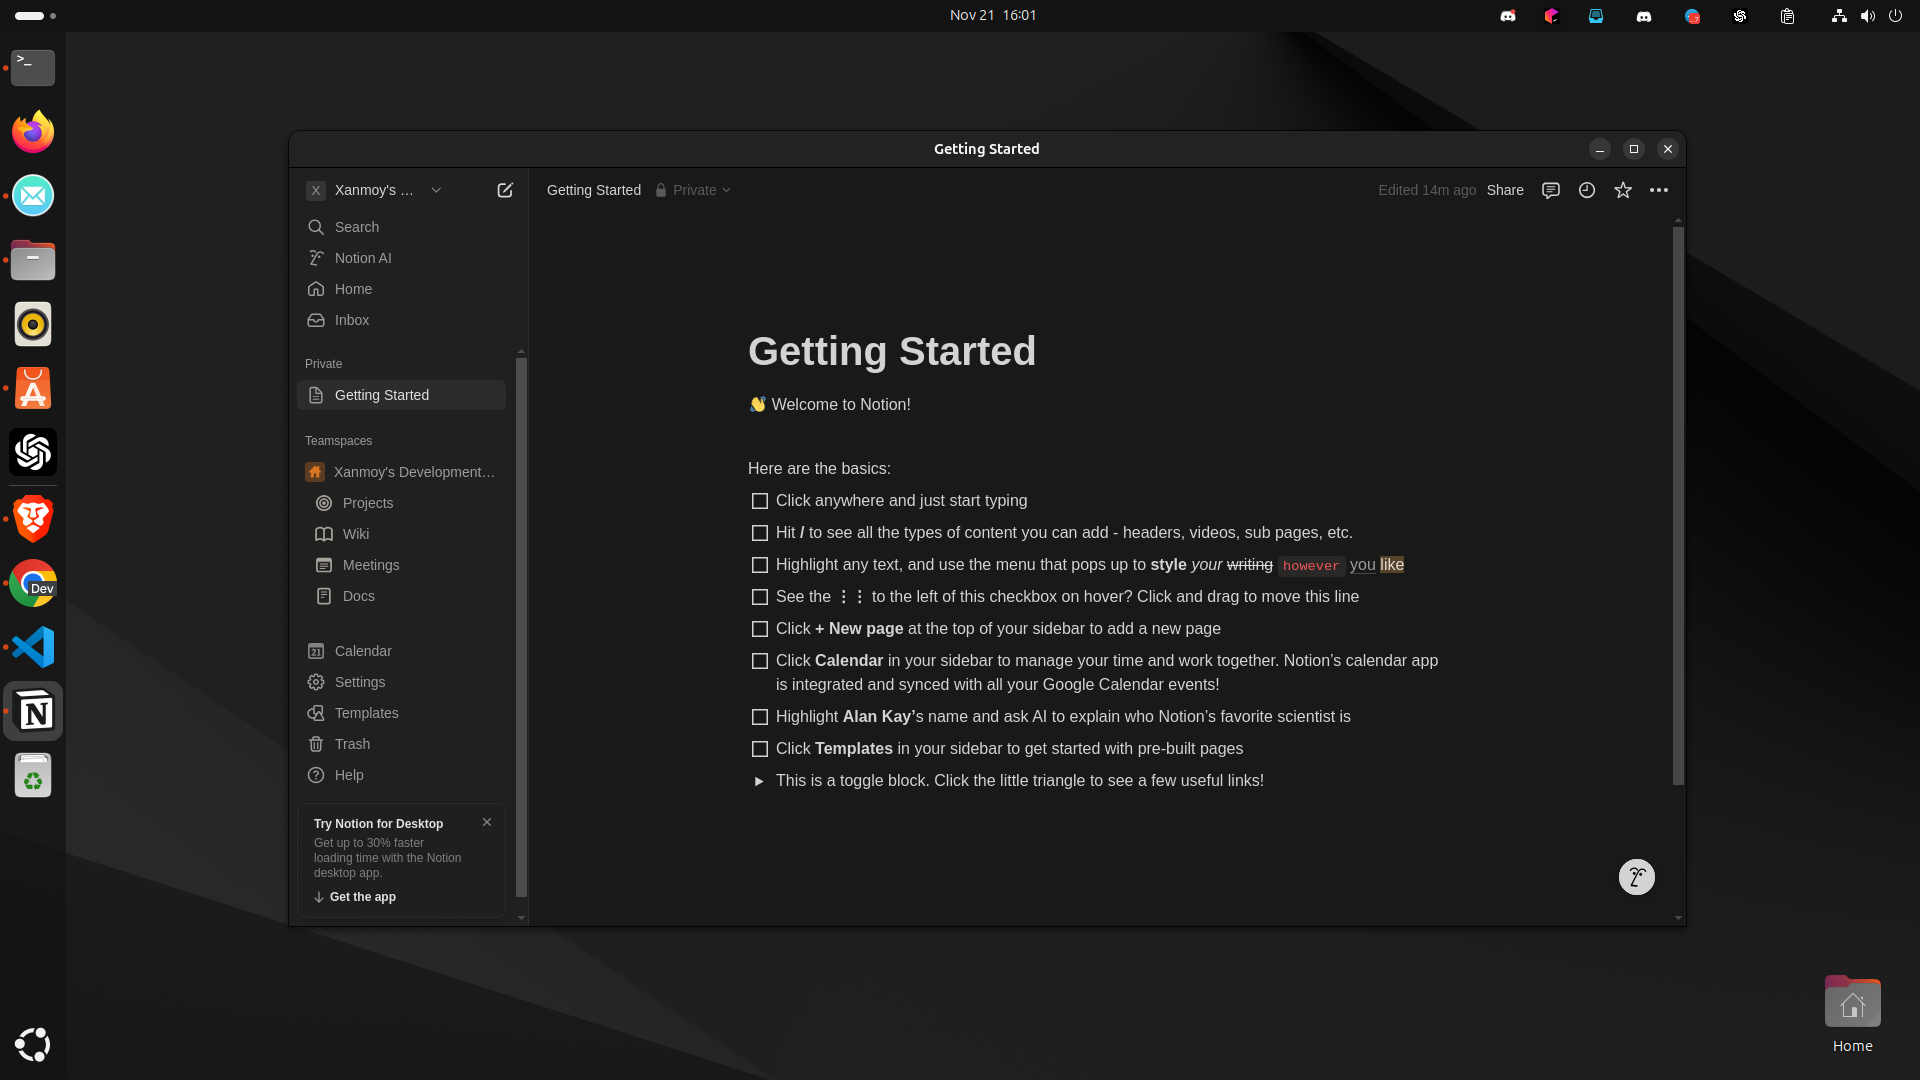Image resolution: width=1920 pixels, height=1080 pixels.
Task: Click the sidebar vertical scrollbar
Action: pos(521,627)
